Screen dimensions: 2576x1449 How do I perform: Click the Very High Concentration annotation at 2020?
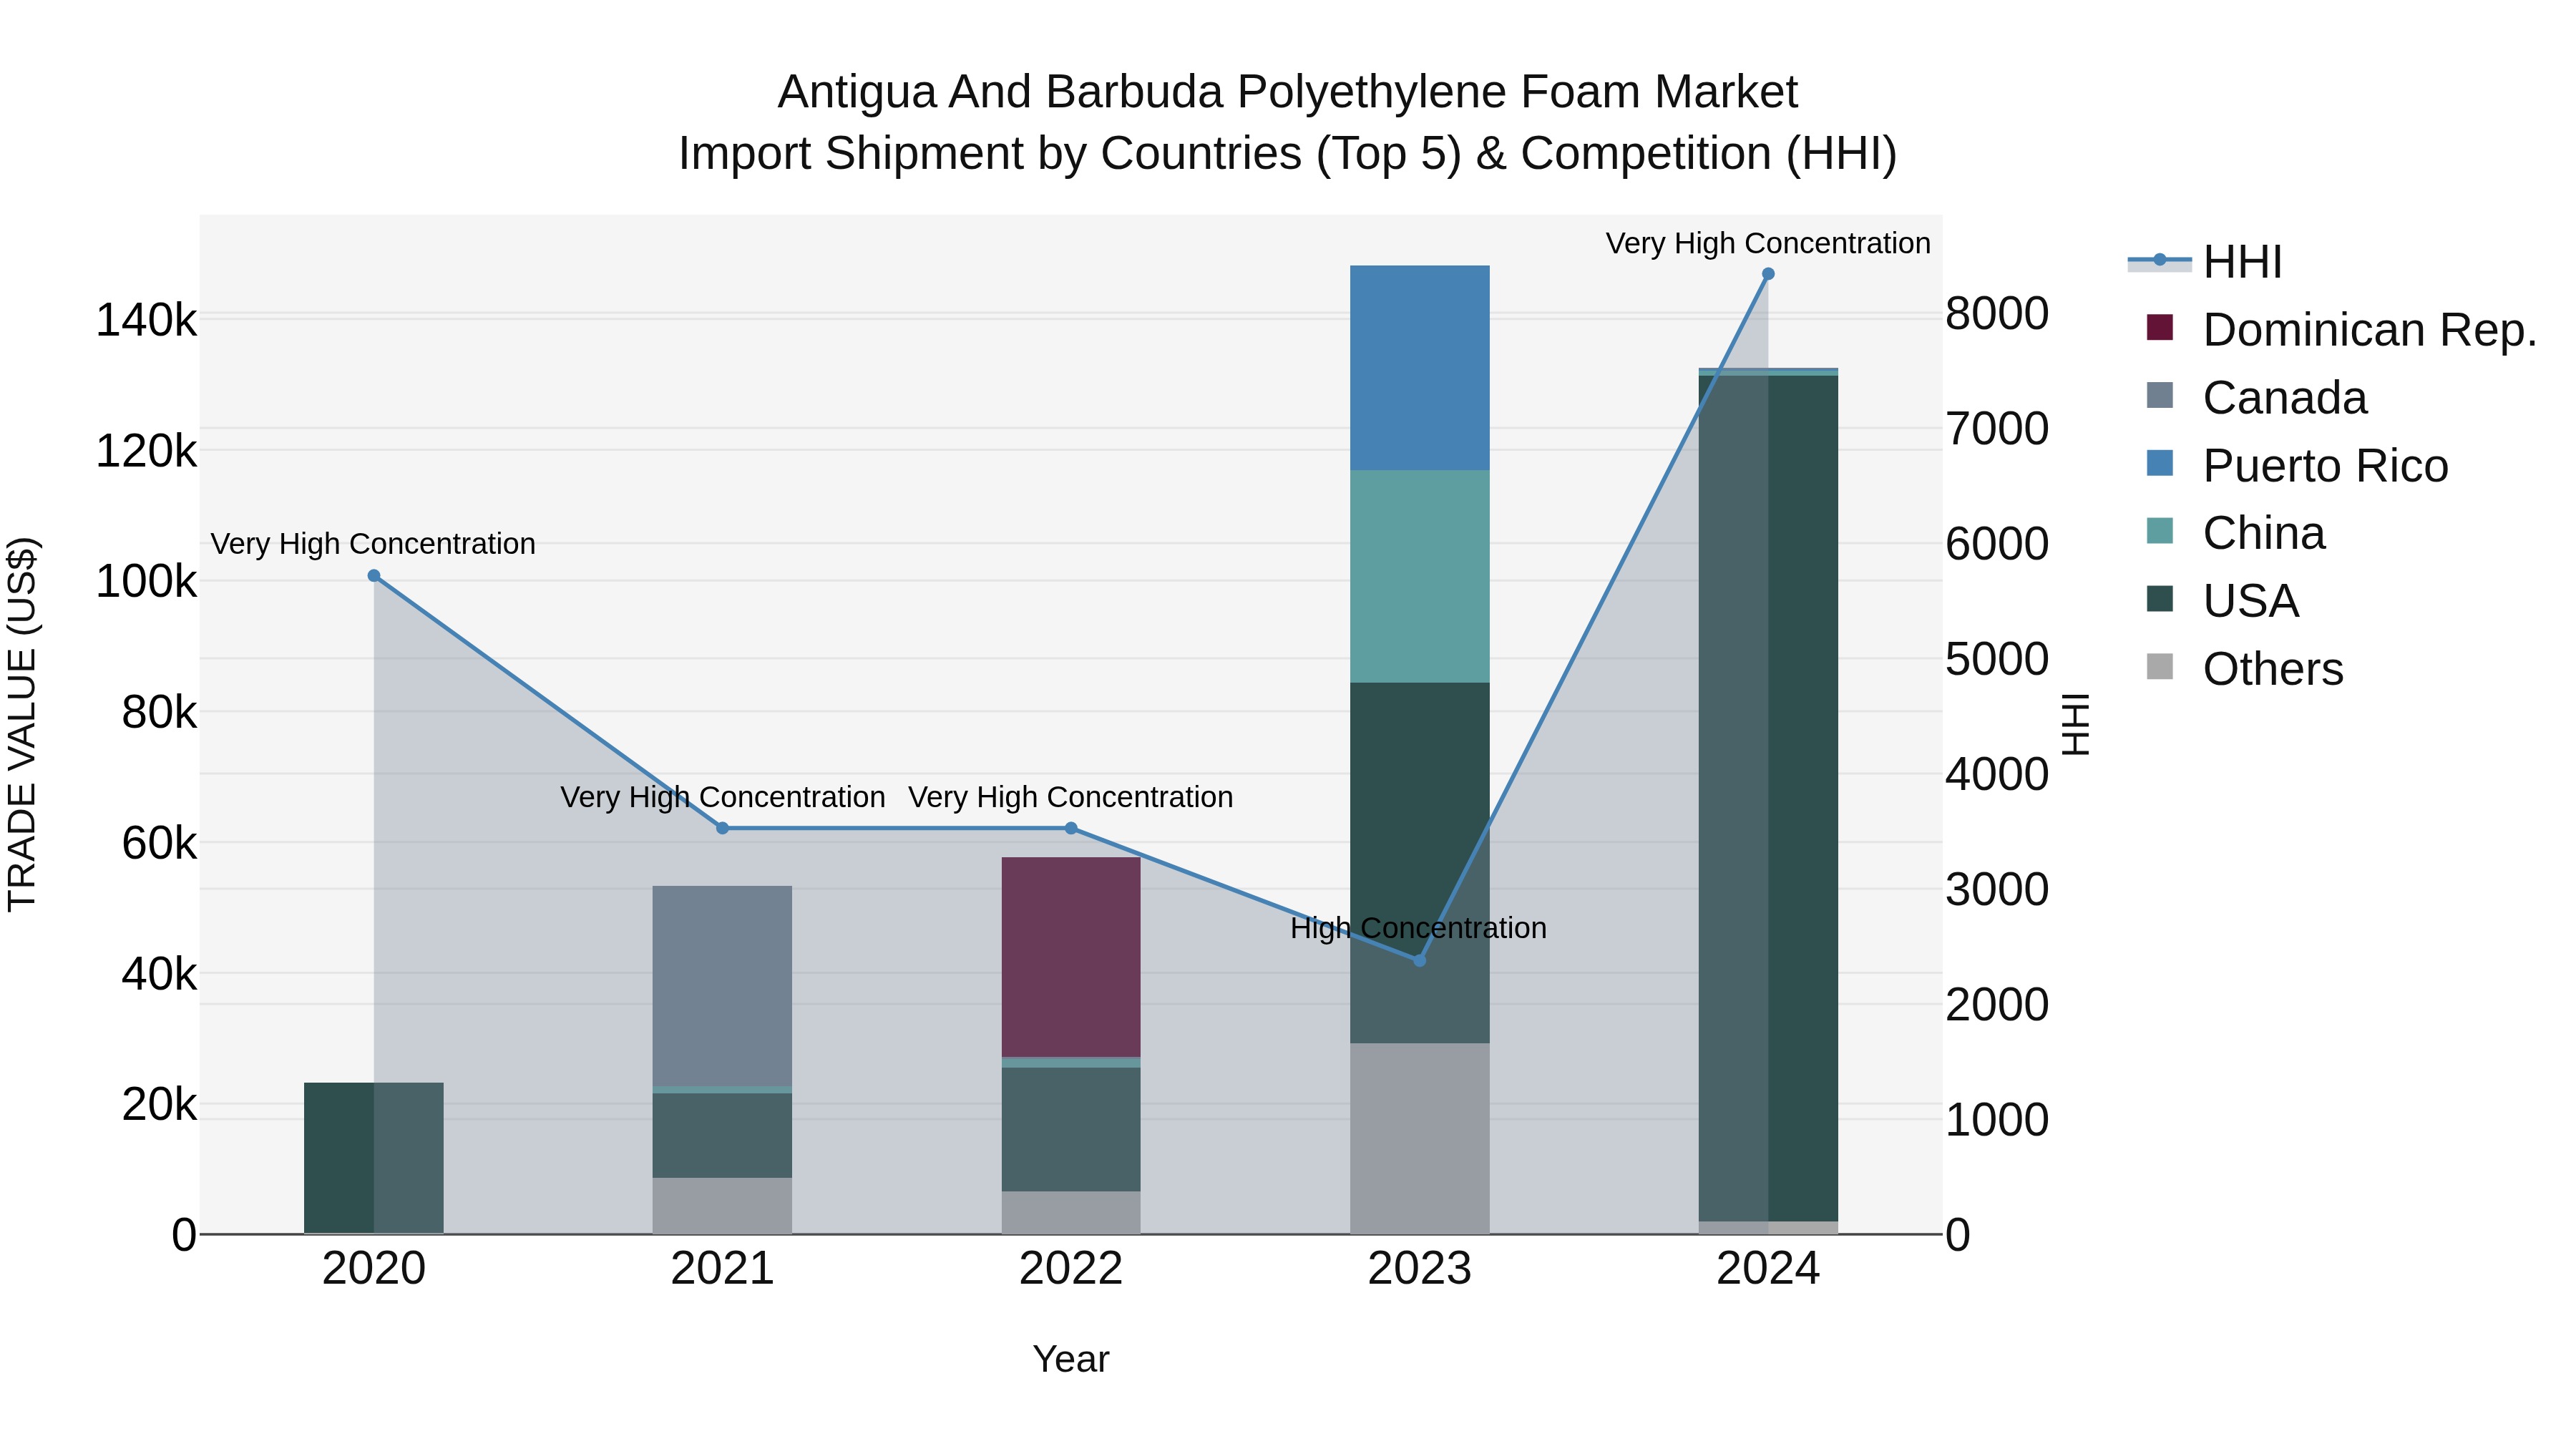pyautogui.click(x=373, y=544)
